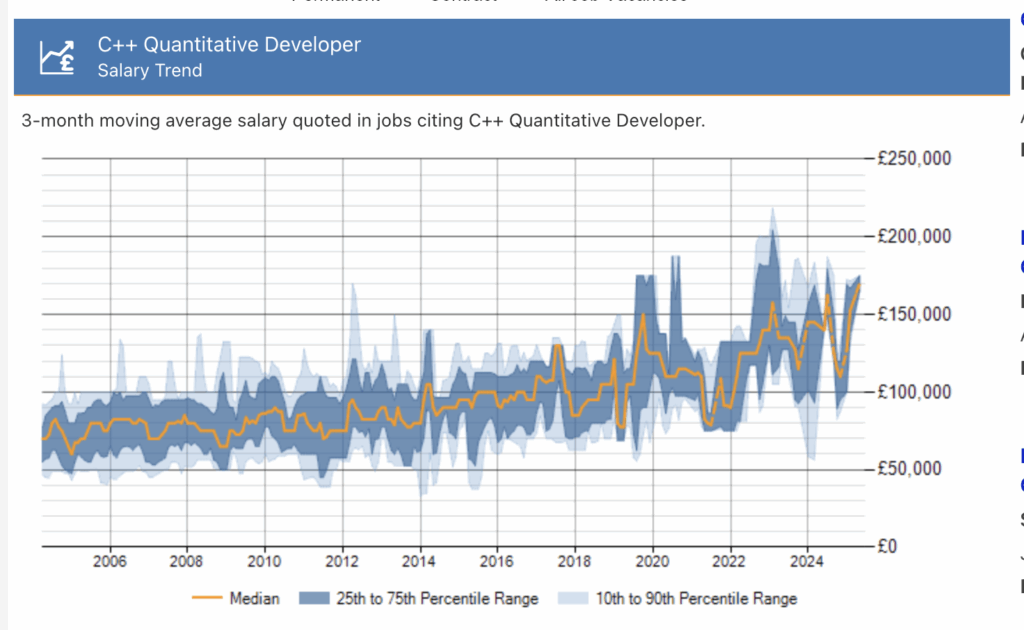Screen dimensions: 1024x630
Task: Click the 2012 x-axis year label
Action: point(342,561)
